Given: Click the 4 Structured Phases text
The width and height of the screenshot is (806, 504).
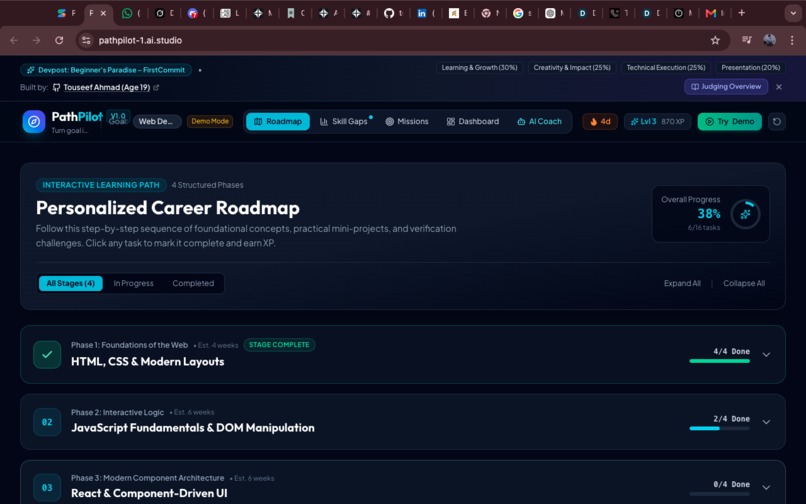Looking at the screenshot, I should [x=208, y=185].
